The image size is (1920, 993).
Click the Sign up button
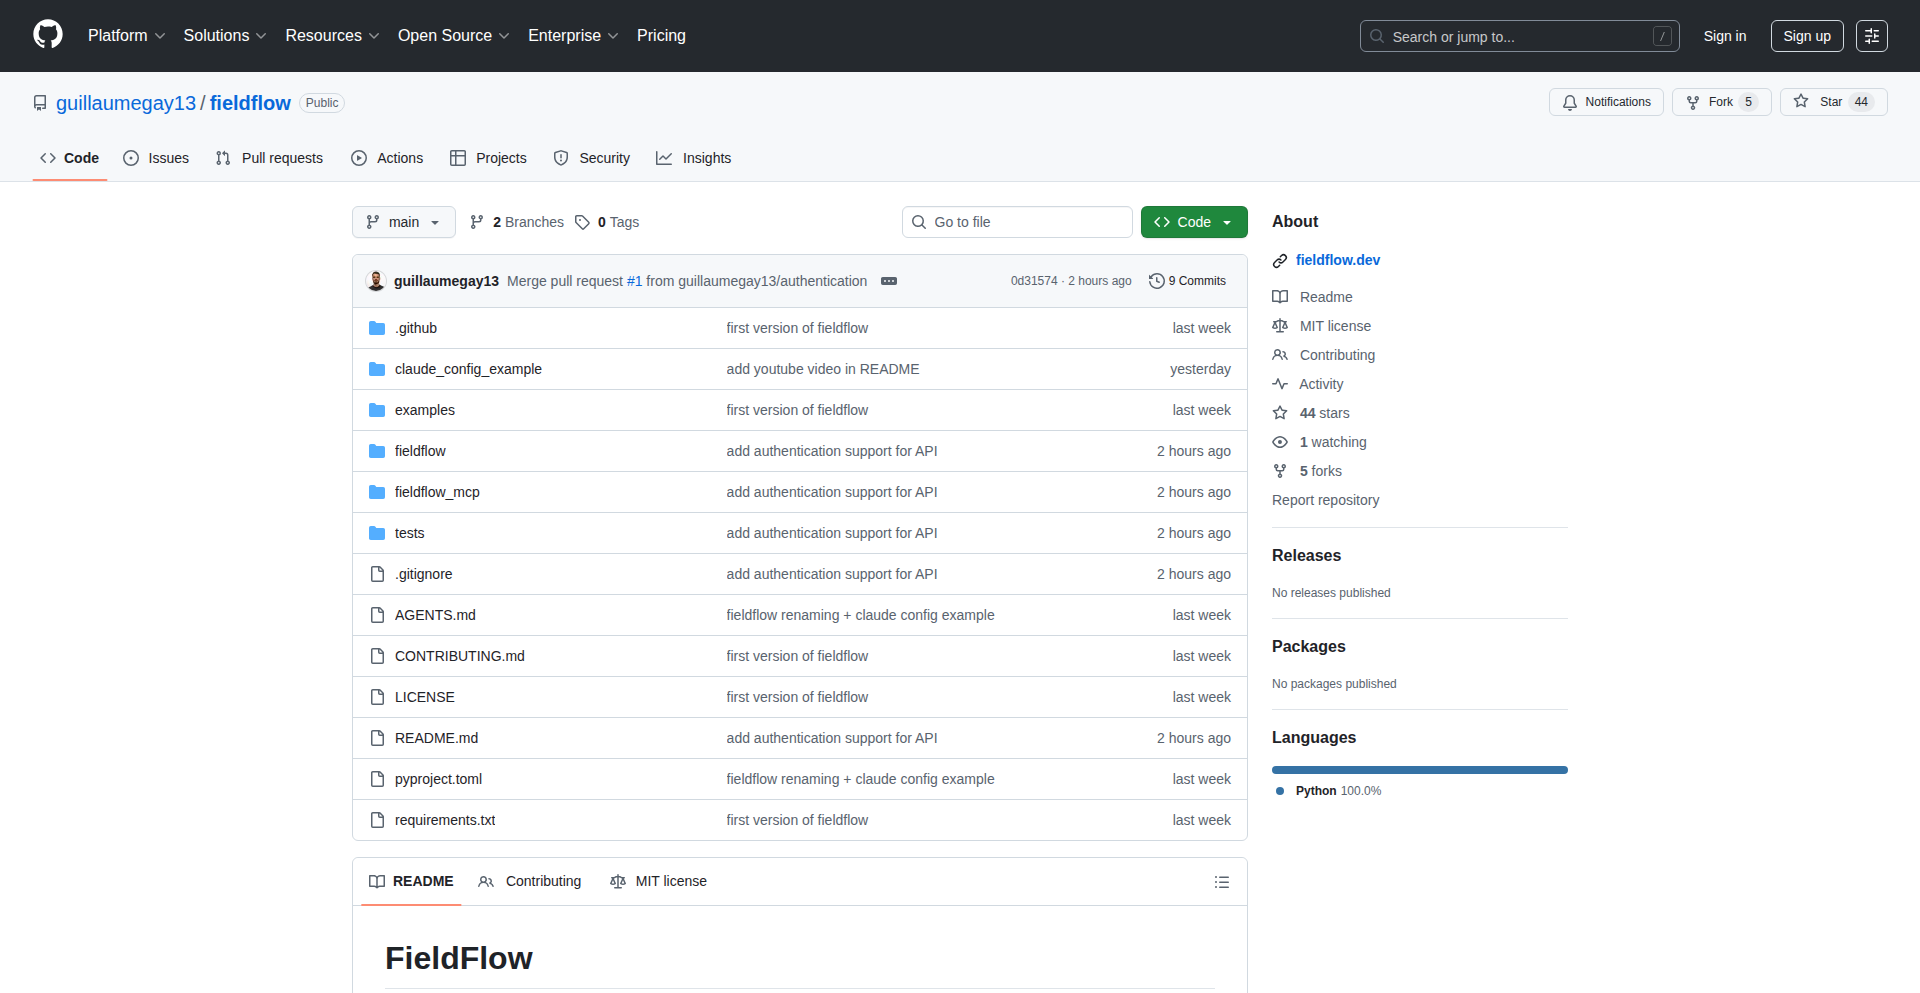[1806, 36]
